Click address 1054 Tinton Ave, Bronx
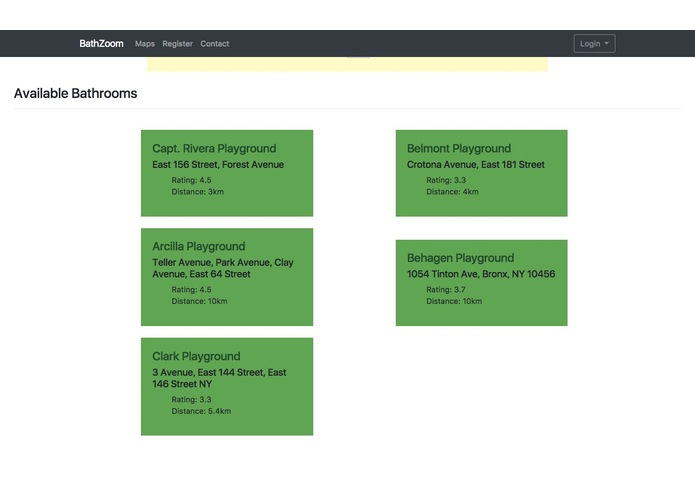The height and width of the screenshot is (494, 695). click(x=481, y=274)
